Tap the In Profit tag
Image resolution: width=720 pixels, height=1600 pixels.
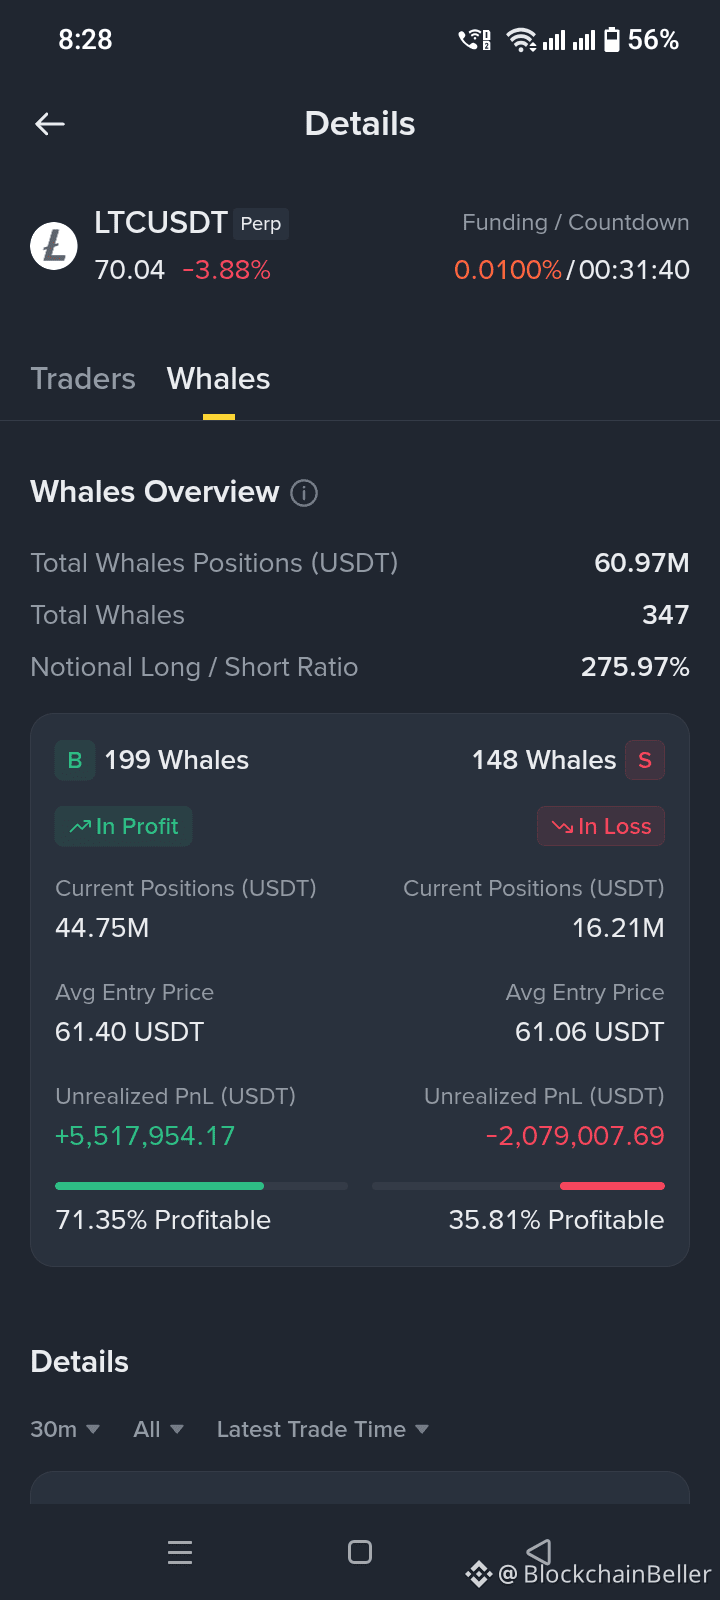[x=123, y=826]
